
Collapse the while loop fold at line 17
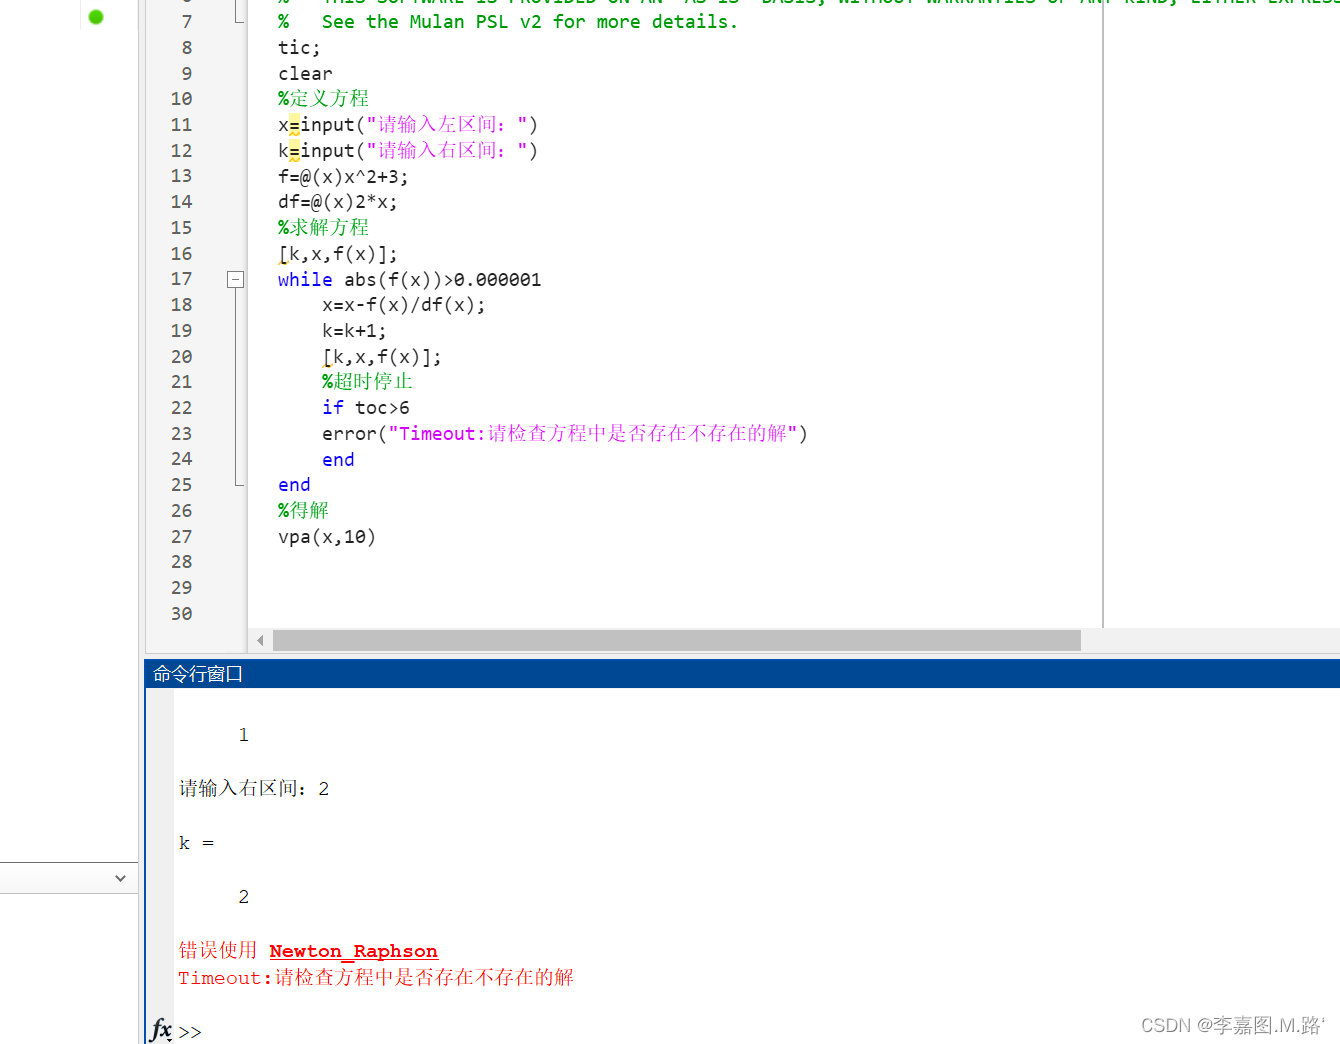click(235, 279)
